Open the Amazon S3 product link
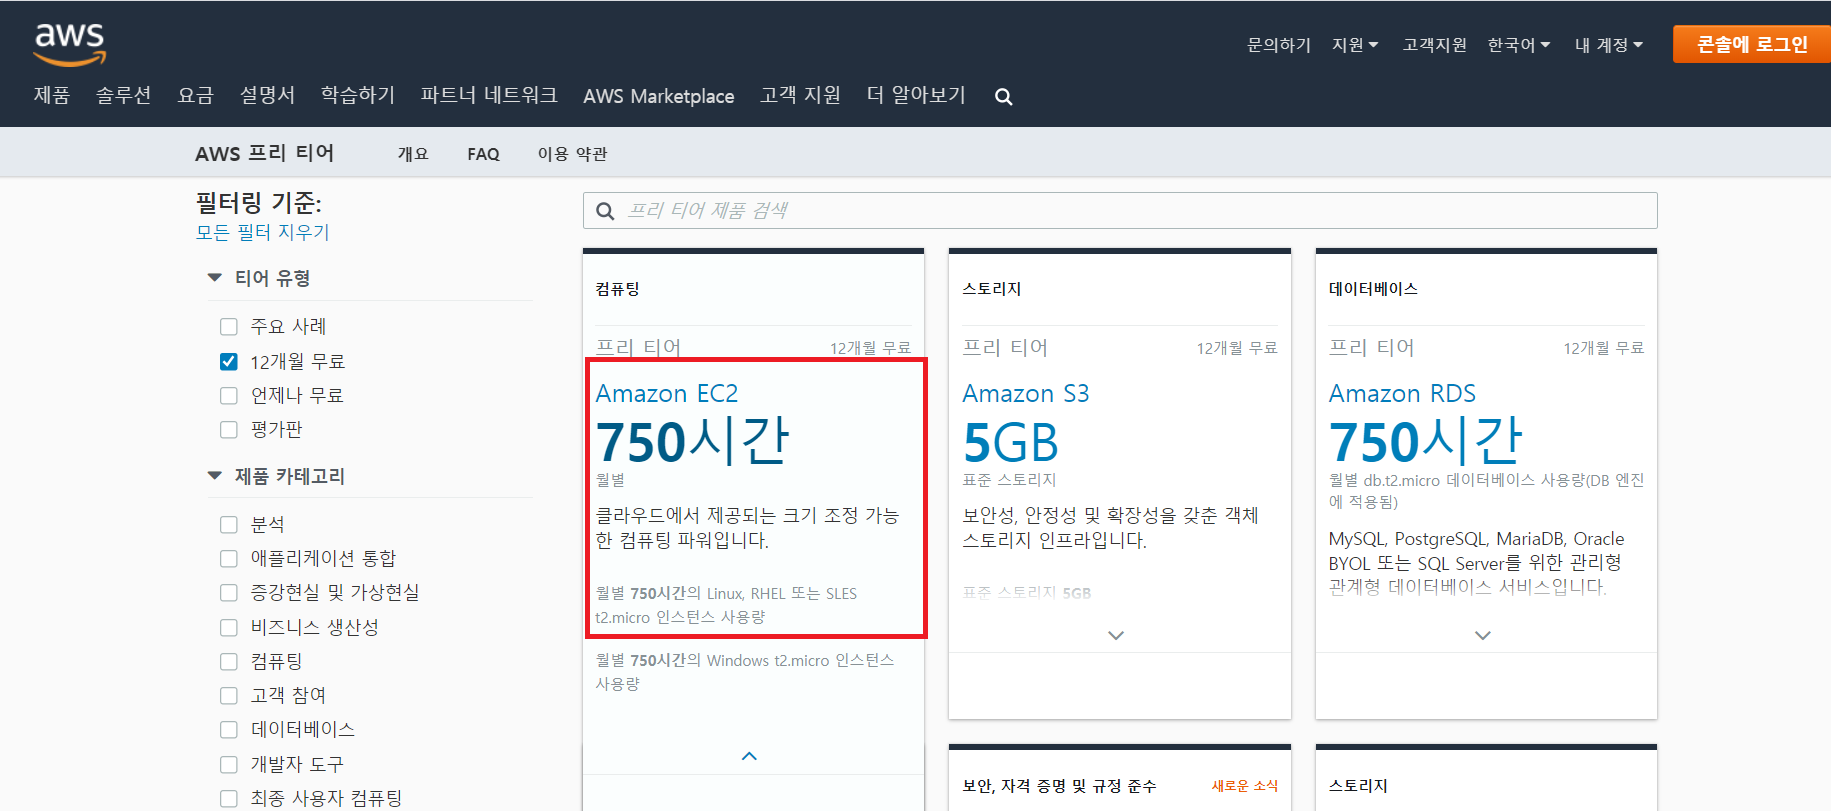 (x=1026, y=394)
